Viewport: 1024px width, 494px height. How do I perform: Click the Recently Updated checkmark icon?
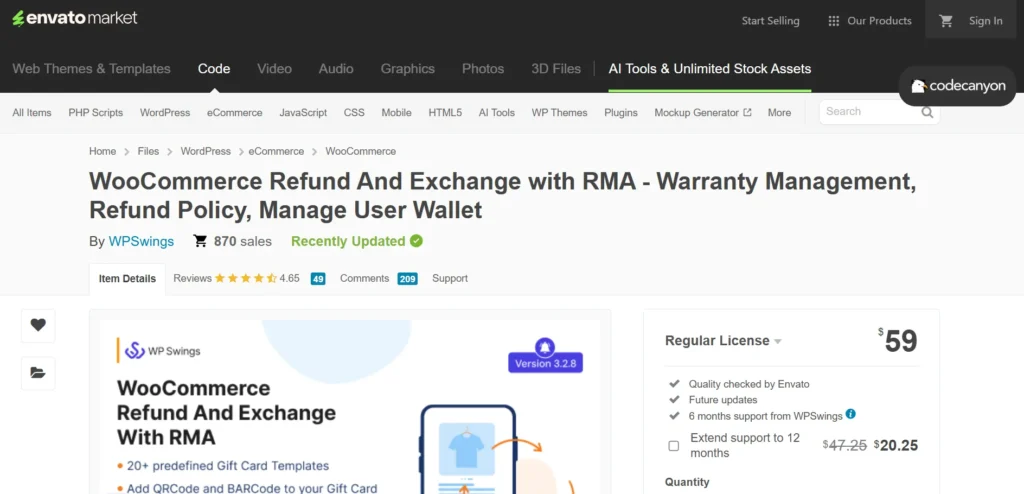coord(416,241)
